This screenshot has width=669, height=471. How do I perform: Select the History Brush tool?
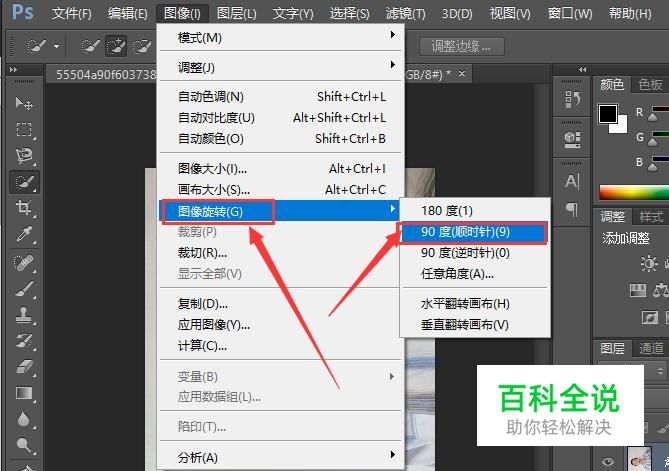point(24,341)
